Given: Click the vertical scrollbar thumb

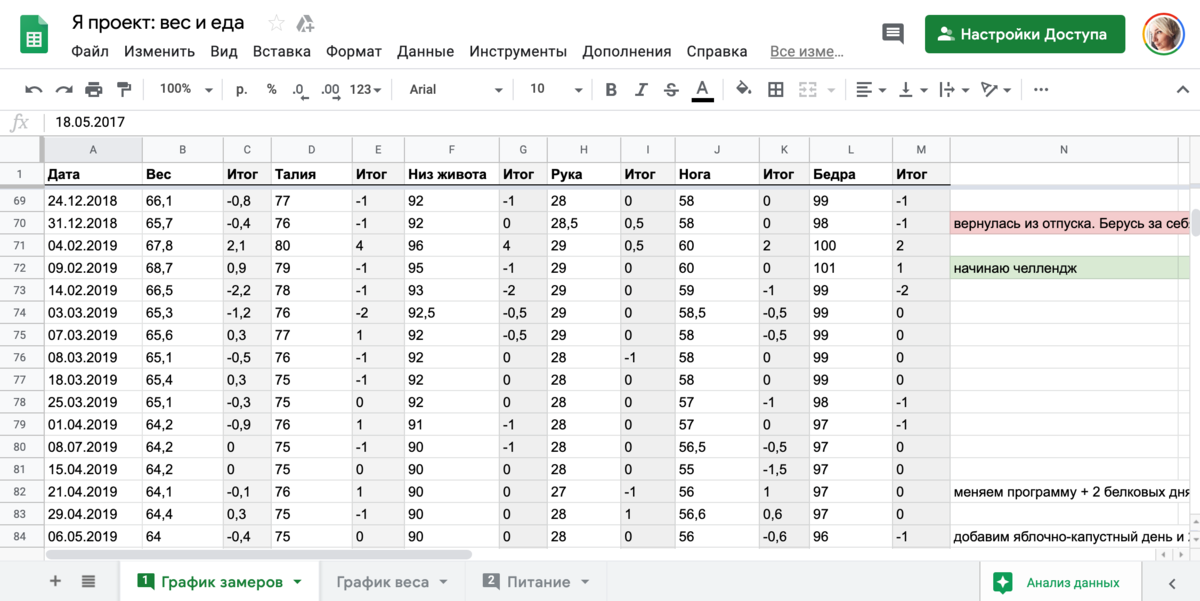Looking at the screenshot, I should tap(1195, 221).
